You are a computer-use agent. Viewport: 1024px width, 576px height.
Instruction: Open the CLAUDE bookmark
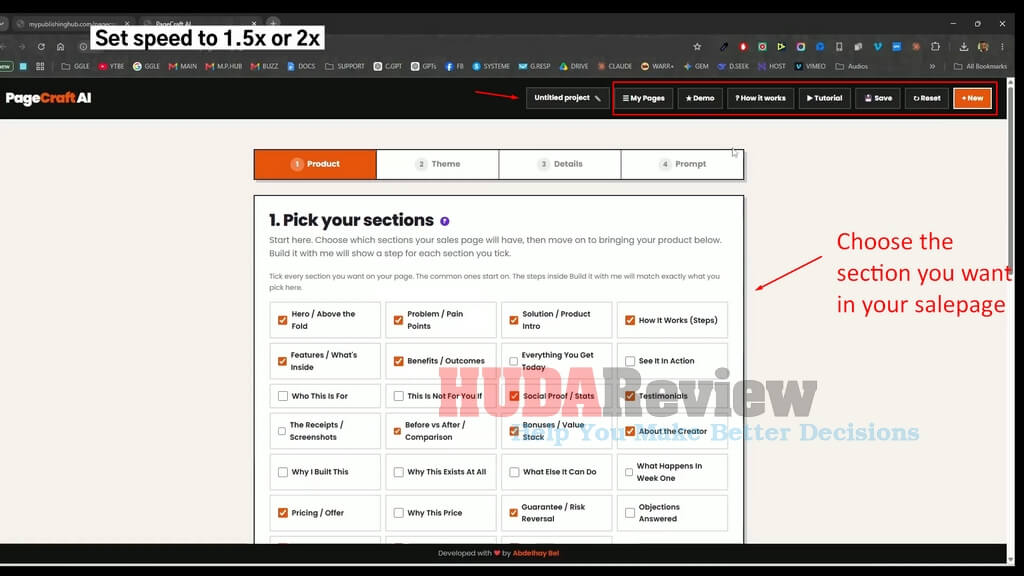[615, 67]
